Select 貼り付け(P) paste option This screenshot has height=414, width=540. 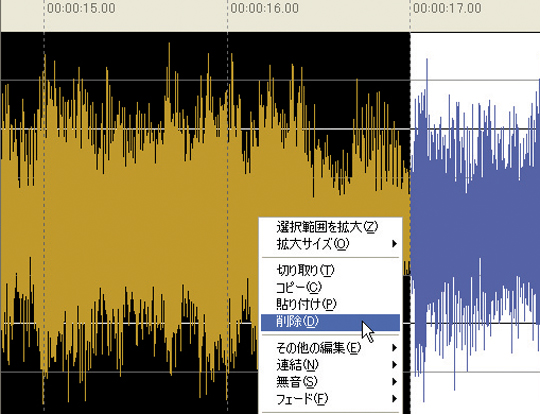[x=330, y=304]
